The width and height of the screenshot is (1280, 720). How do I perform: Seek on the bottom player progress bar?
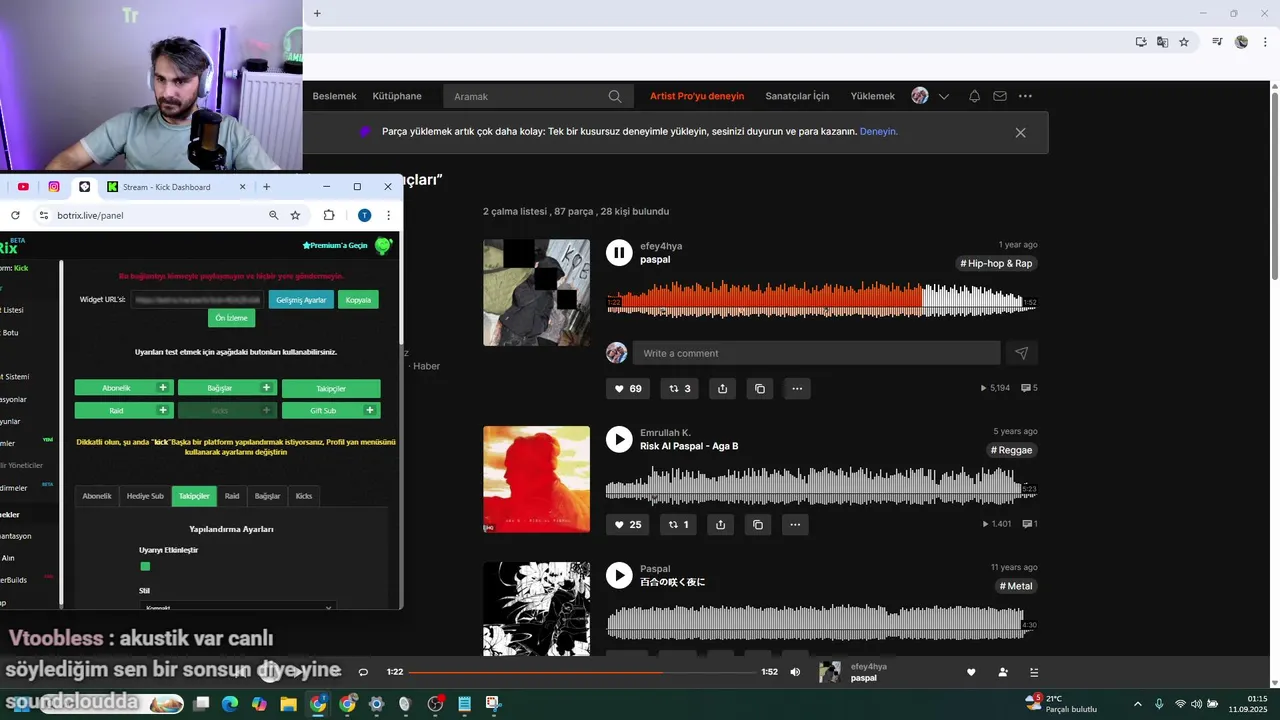click(582, 672)
